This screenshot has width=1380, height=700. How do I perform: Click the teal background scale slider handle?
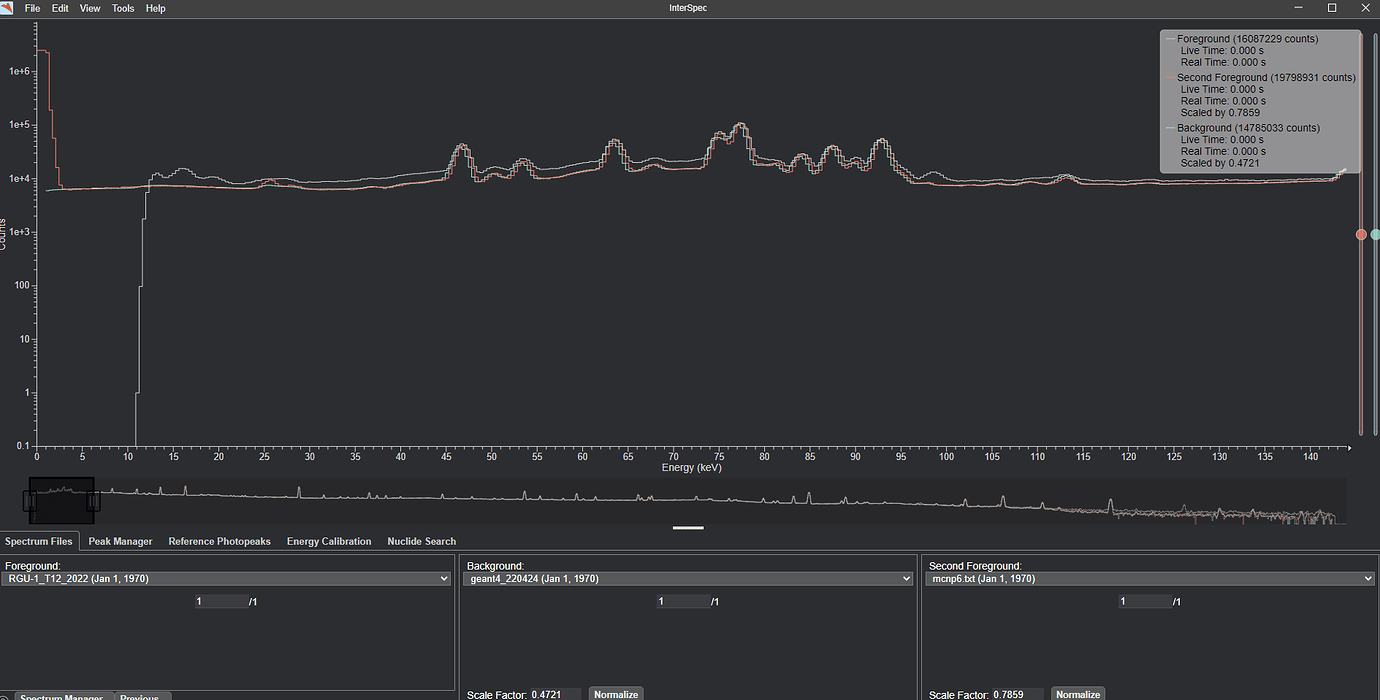pos(1375,234)
